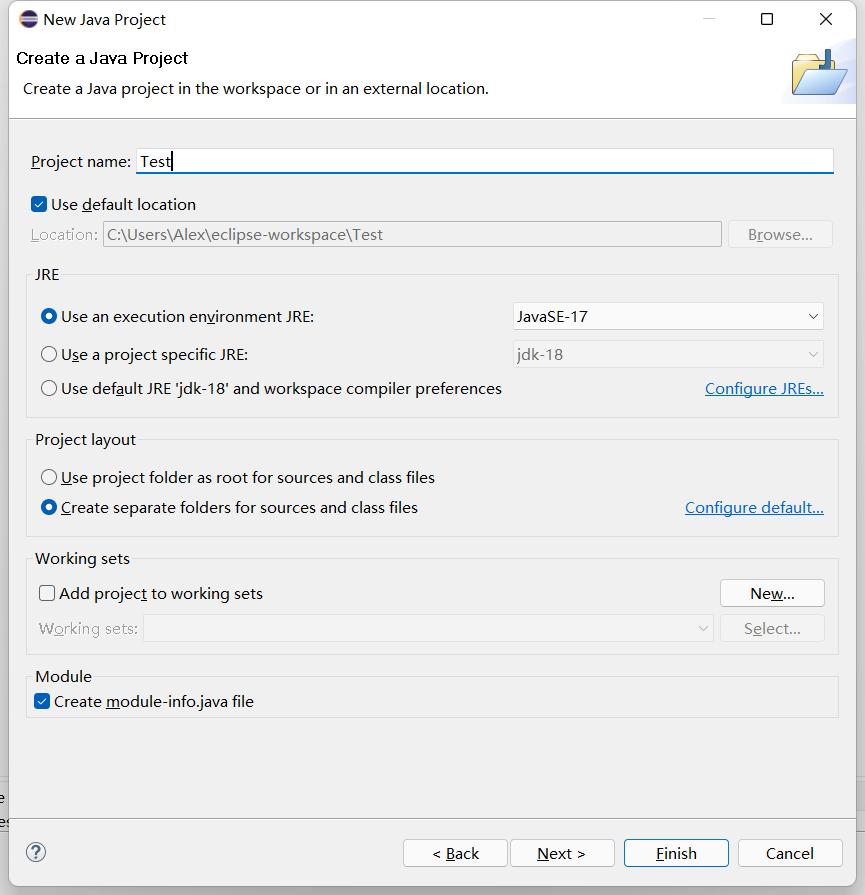
Task: Close the New Java Project dialog
Action: [825, 19]
